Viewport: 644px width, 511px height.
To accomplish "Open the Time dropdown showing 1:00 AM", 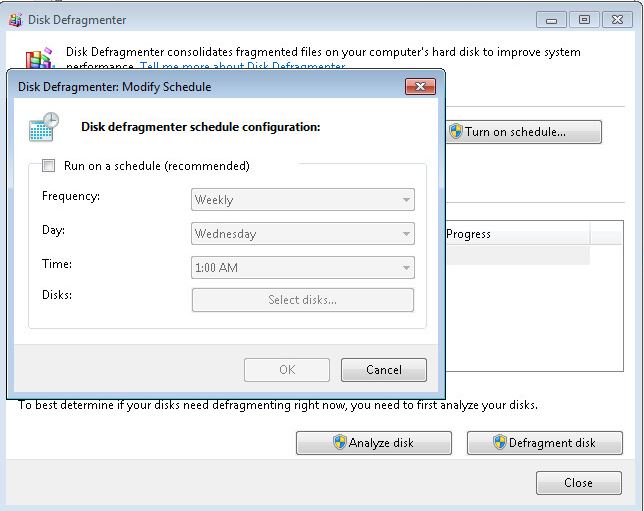I will pos(302,268).
